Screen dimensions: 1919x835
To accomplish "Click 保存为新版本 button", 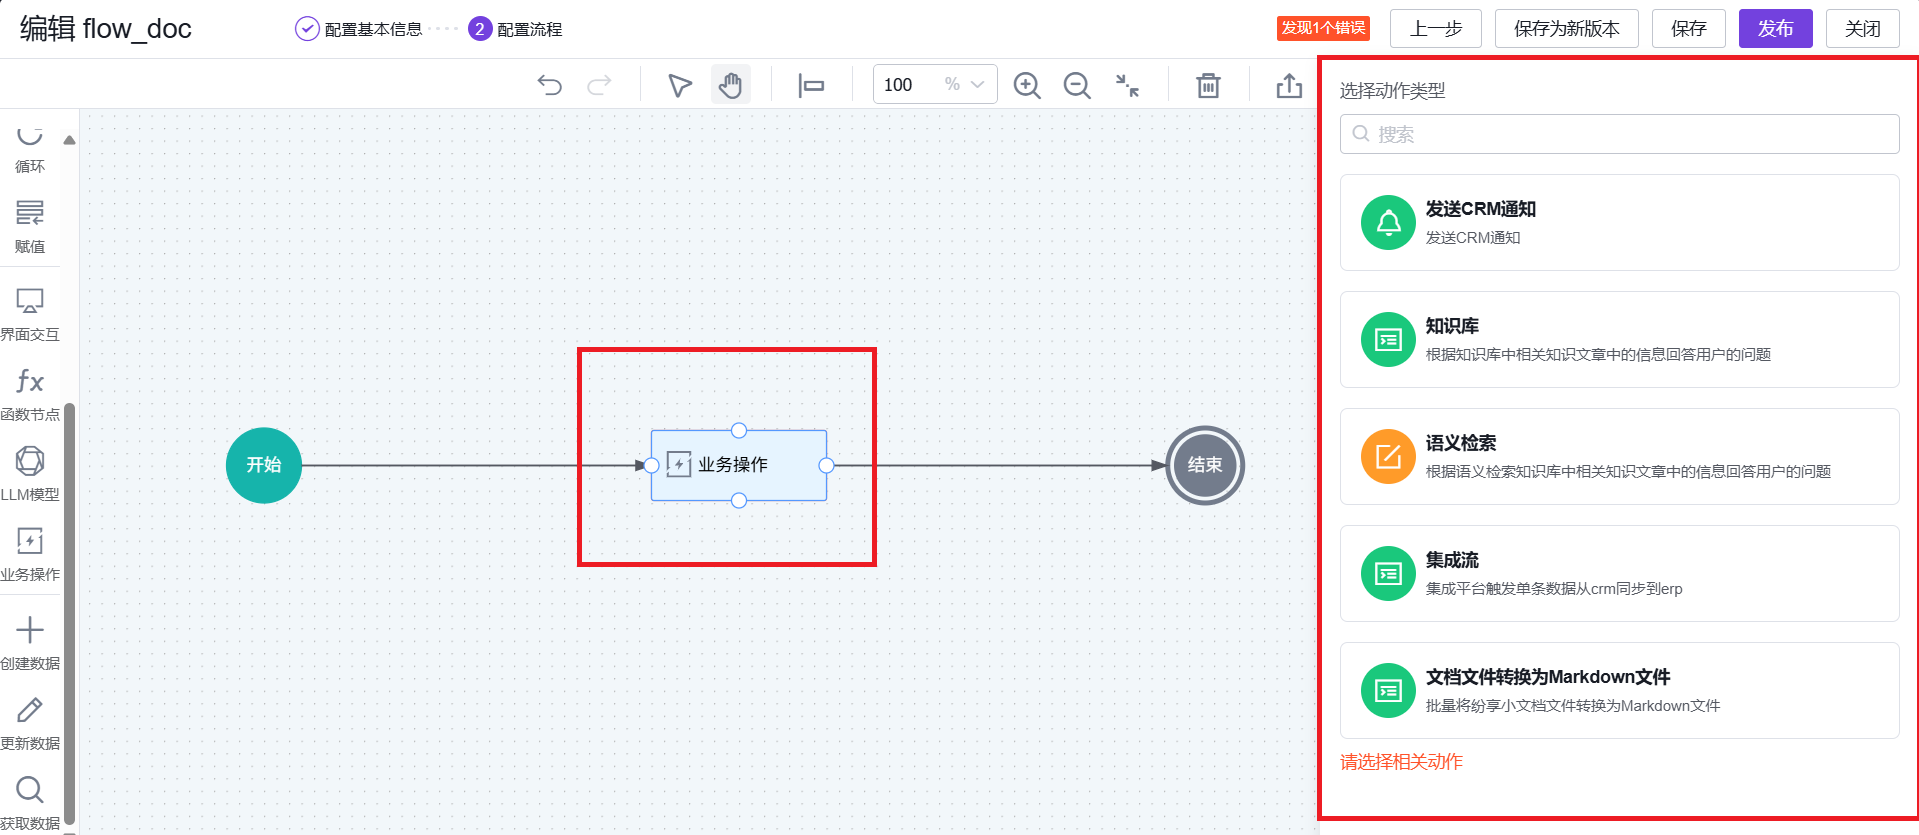I will click(x=1566, y=28).
